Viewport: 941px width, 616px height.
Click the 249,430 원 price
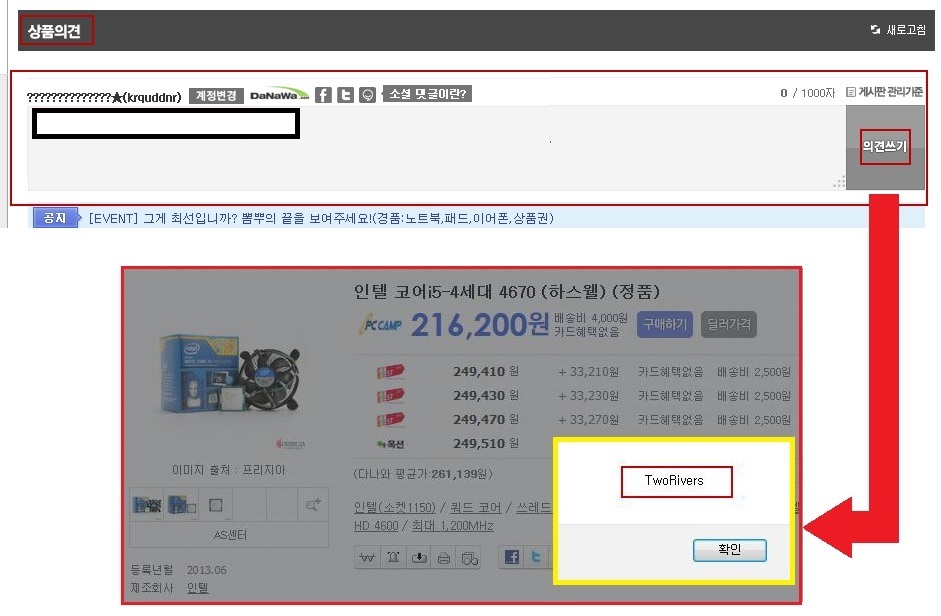click(486, 396)
